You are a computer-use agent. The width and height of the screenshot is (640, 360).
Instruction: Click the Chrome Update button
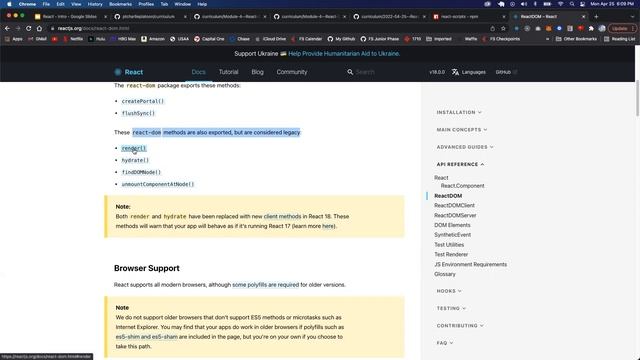(x=622, y=29)
